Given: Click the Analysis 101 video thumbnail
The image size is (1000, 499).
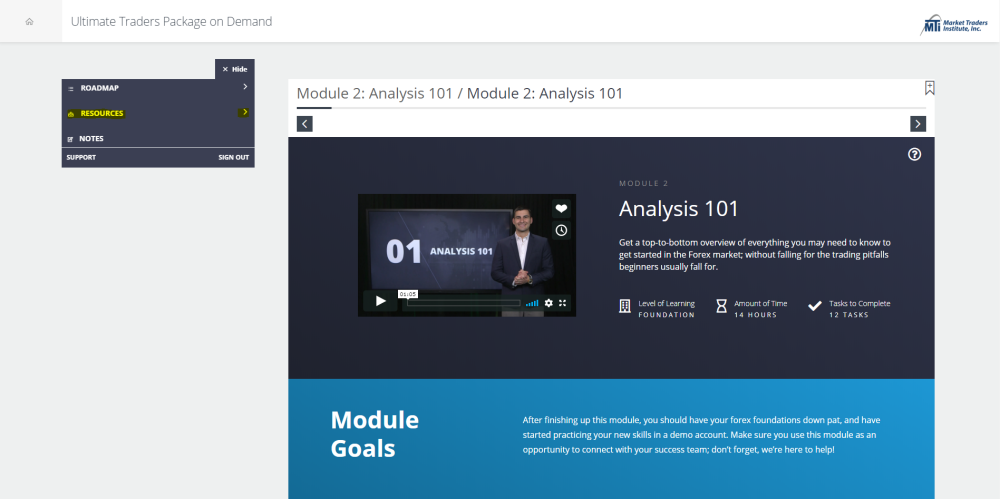Looking at the screenshot, I should pos(467,255).
